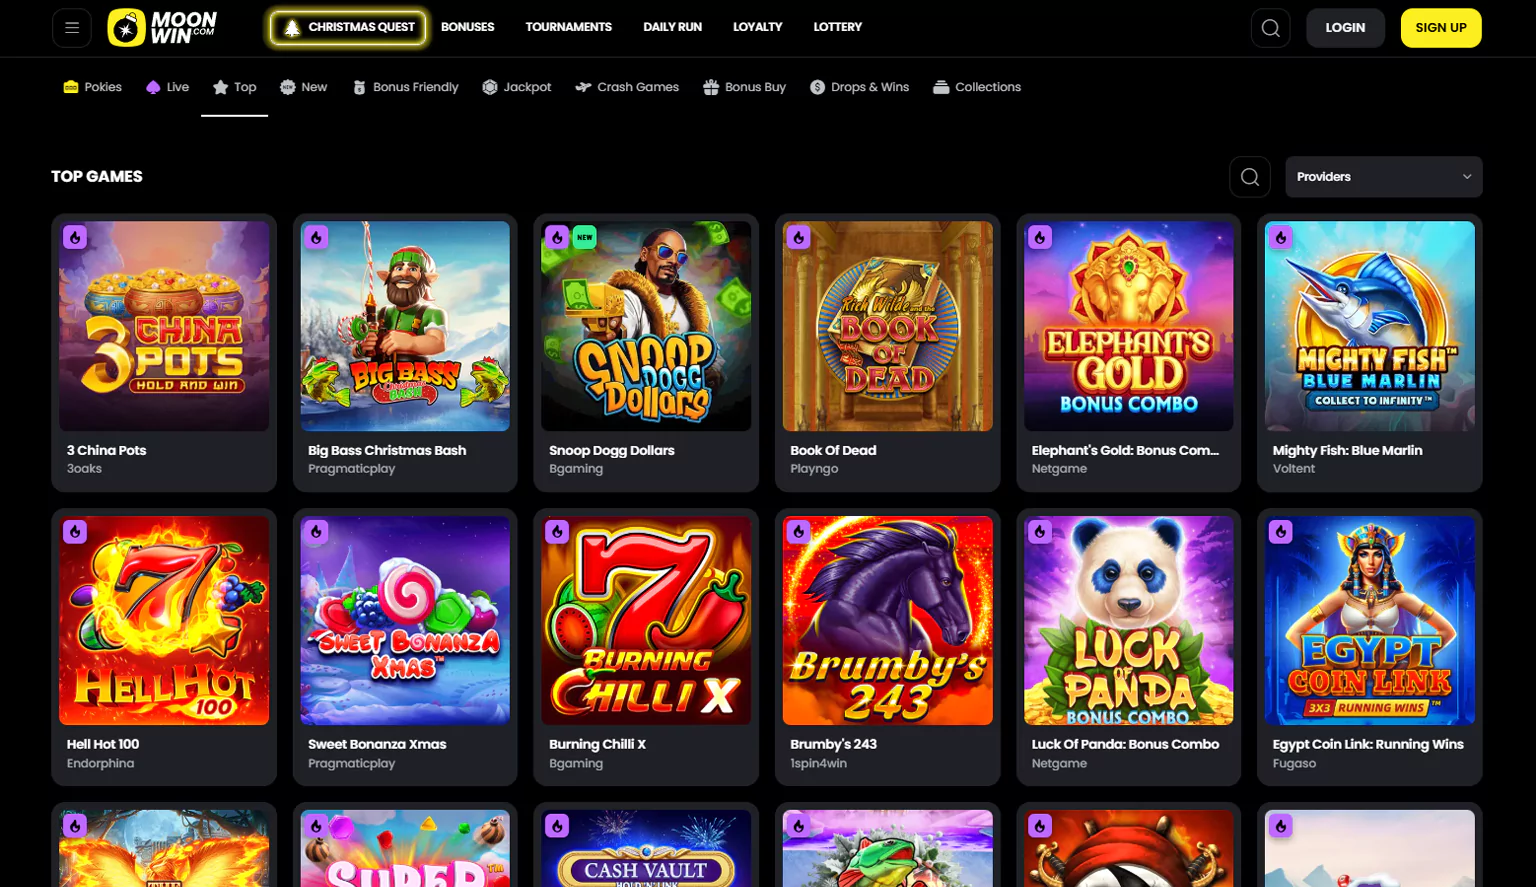Screen dimensions: 1536x887
Task: Click the flame badge on Book Of Dead
Action: point(798,238)
